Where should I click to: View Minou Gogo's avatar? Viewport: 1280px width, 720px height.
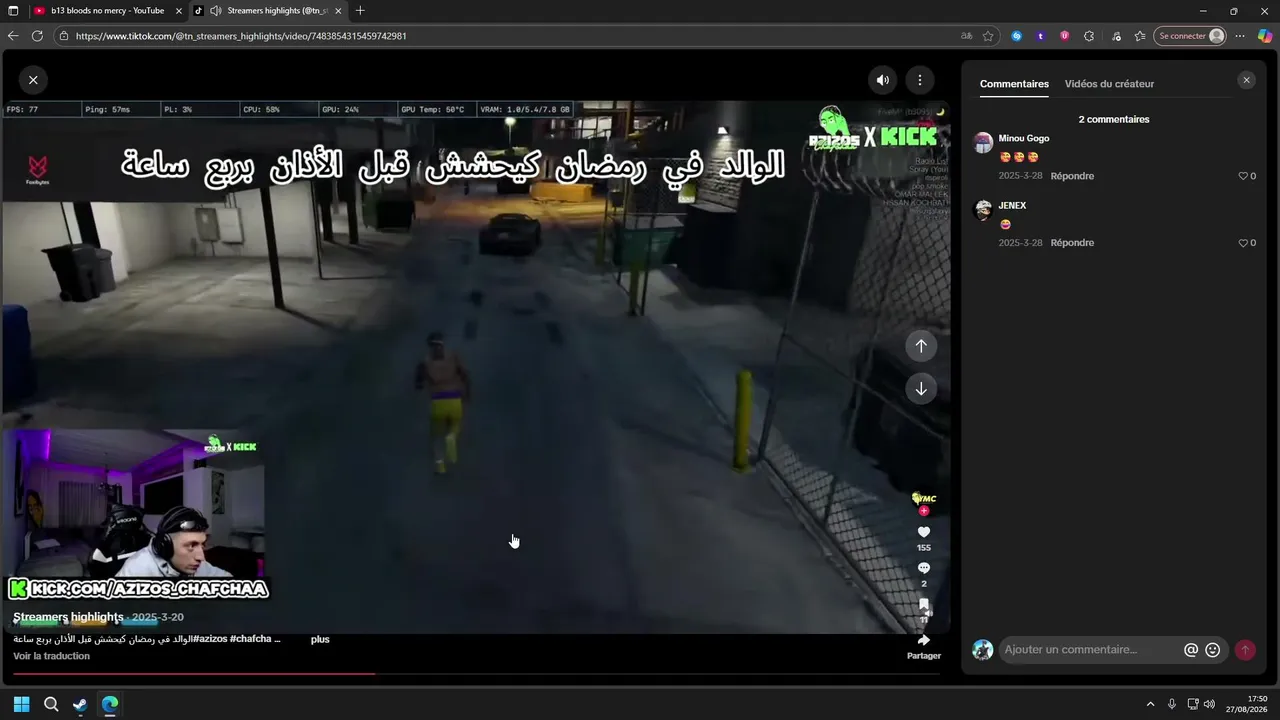[x=983, y=142]
